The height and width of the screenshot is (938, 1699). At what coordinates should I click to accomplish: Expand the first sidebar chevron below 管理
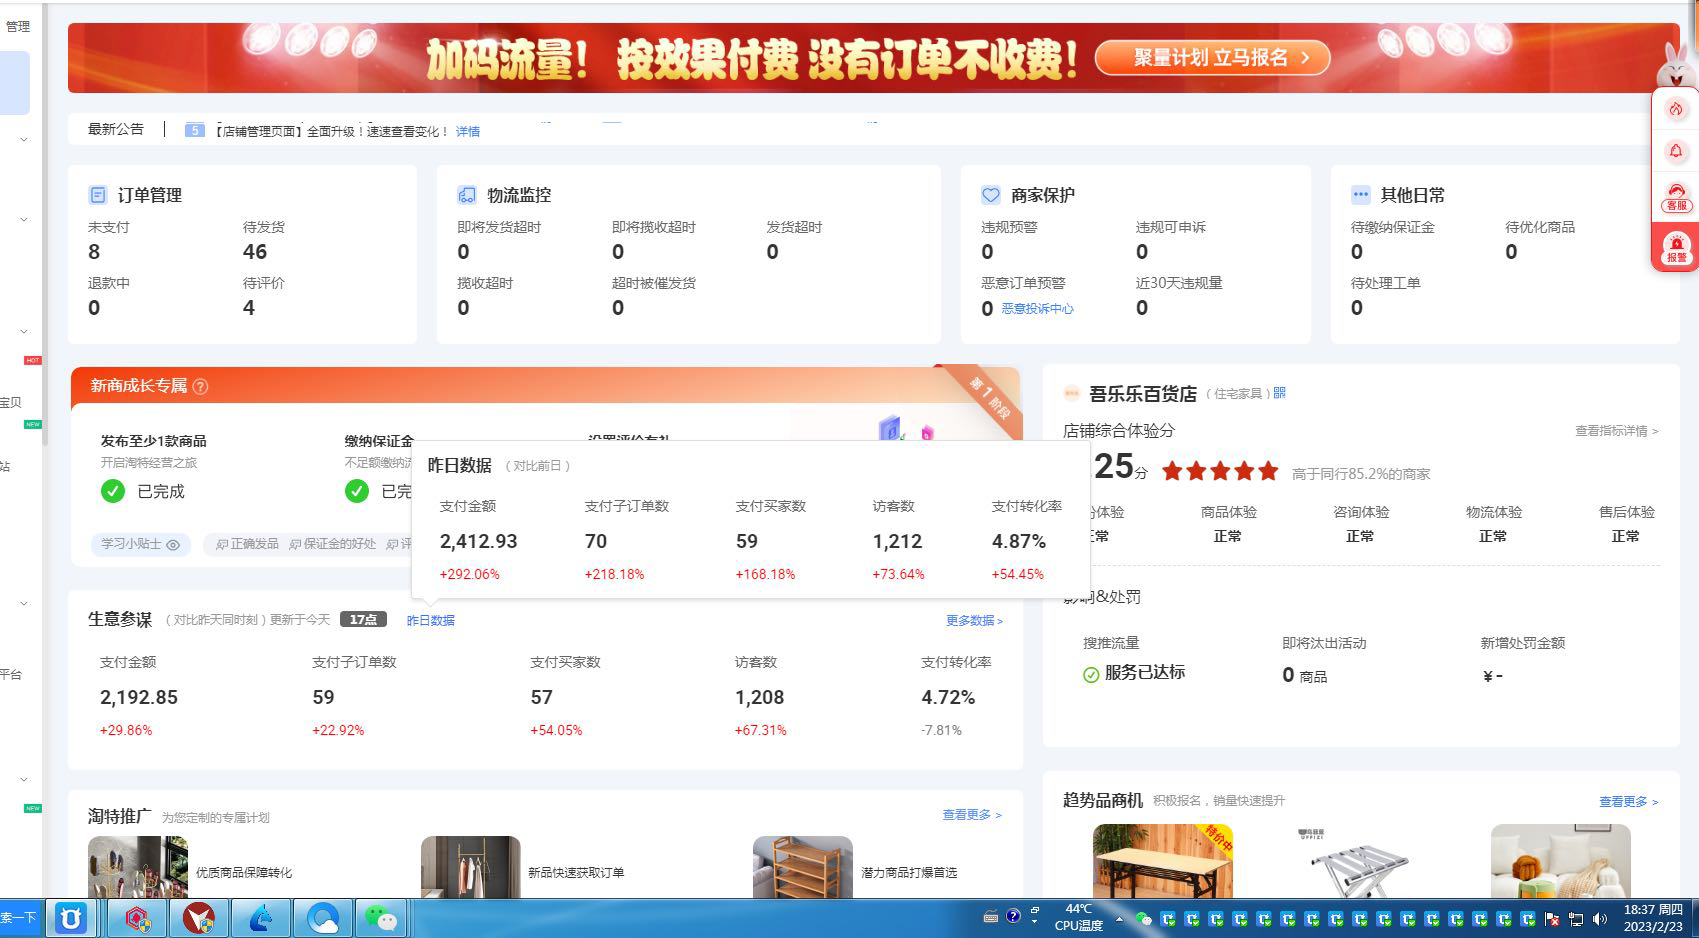(24, 140)
